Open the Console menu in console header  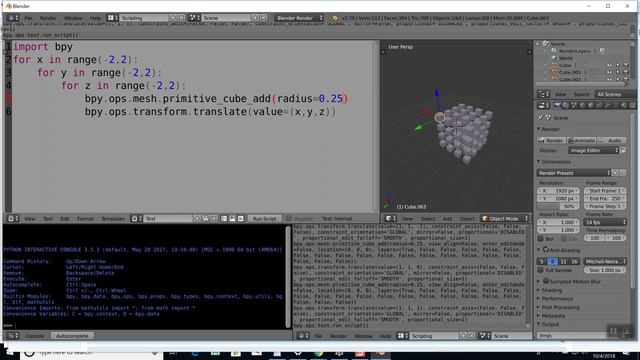point(34,336)
